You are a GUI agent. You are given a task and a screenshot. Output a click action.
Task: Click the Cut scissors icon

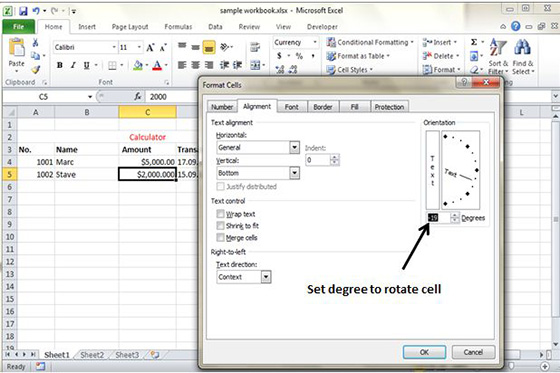point(35,43)
